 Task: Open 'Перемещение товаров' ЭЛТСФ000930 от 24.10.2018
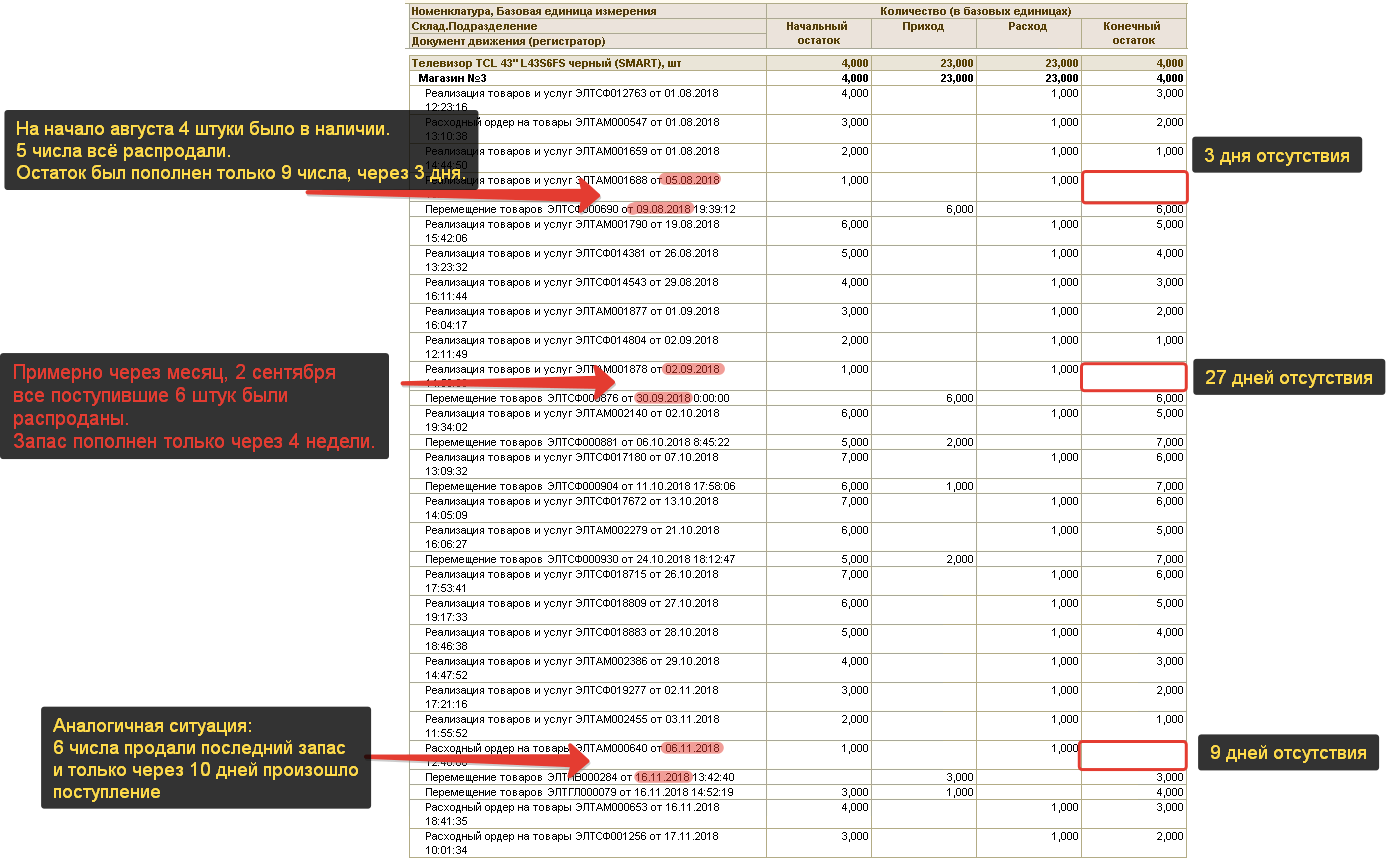pyautogui.click(x=580, y=559)
